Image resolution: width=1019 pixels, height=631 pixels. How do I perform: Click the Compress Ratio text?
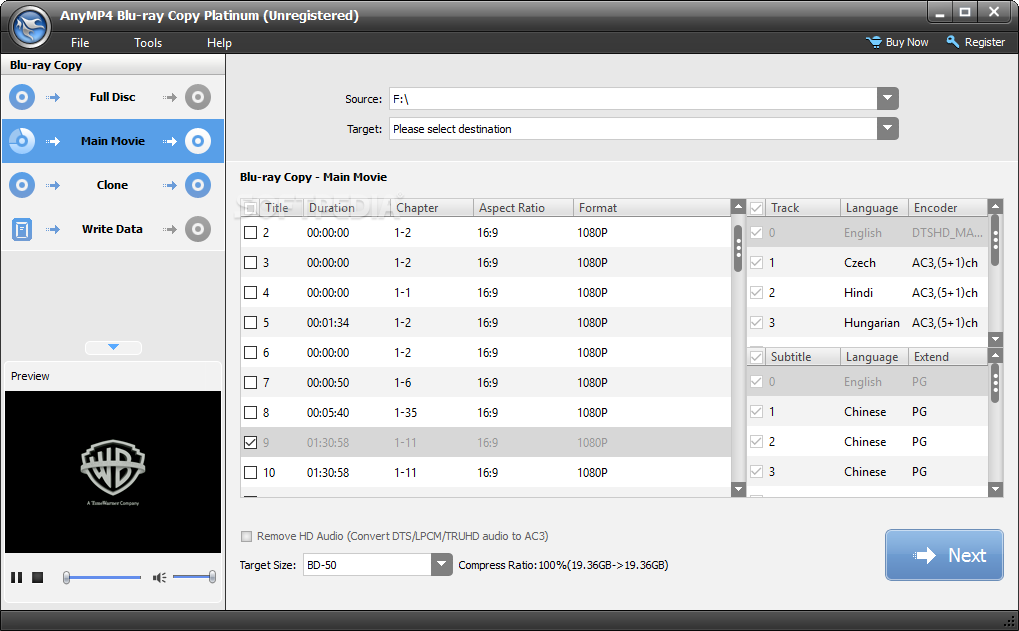pyautogui.click(x=563, y=565)
